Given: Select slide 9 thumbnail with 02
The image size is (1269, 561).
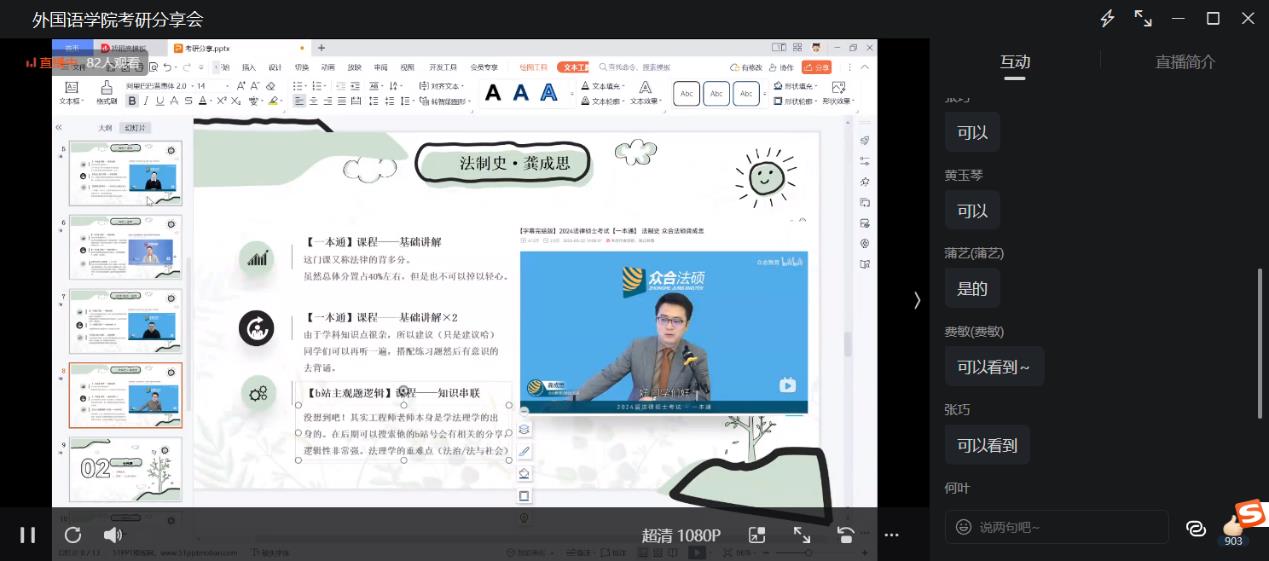Looking at the screenshot, I should click(x=125, y=469).
